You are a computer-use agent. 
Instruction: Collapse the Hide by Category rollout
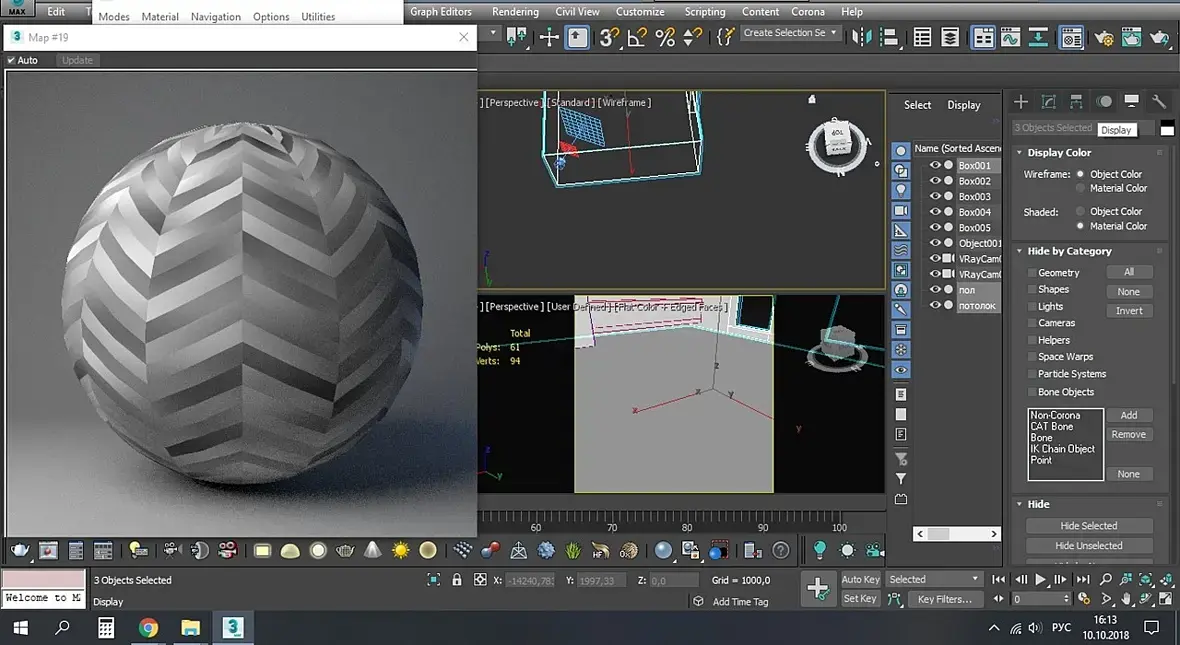1069,251
